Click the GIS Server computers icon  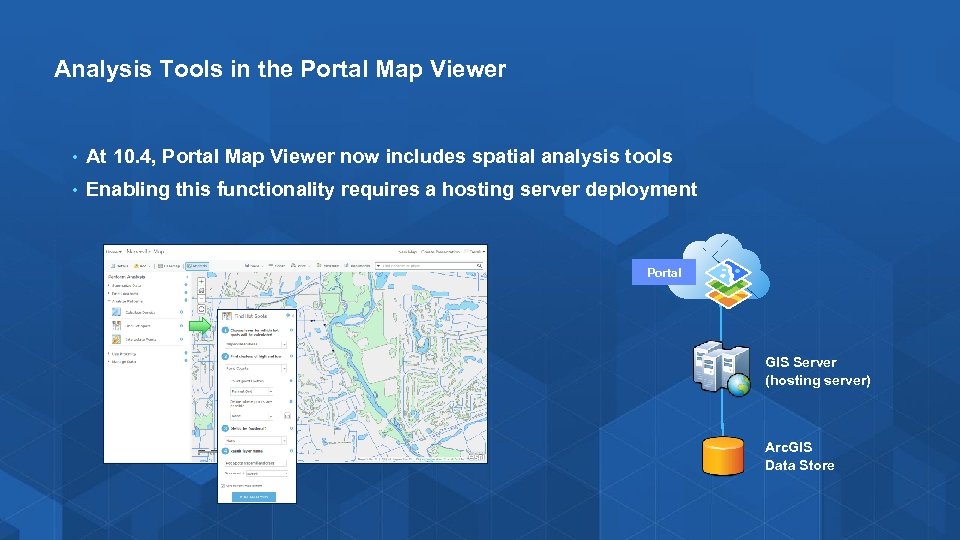pos(721,368)
